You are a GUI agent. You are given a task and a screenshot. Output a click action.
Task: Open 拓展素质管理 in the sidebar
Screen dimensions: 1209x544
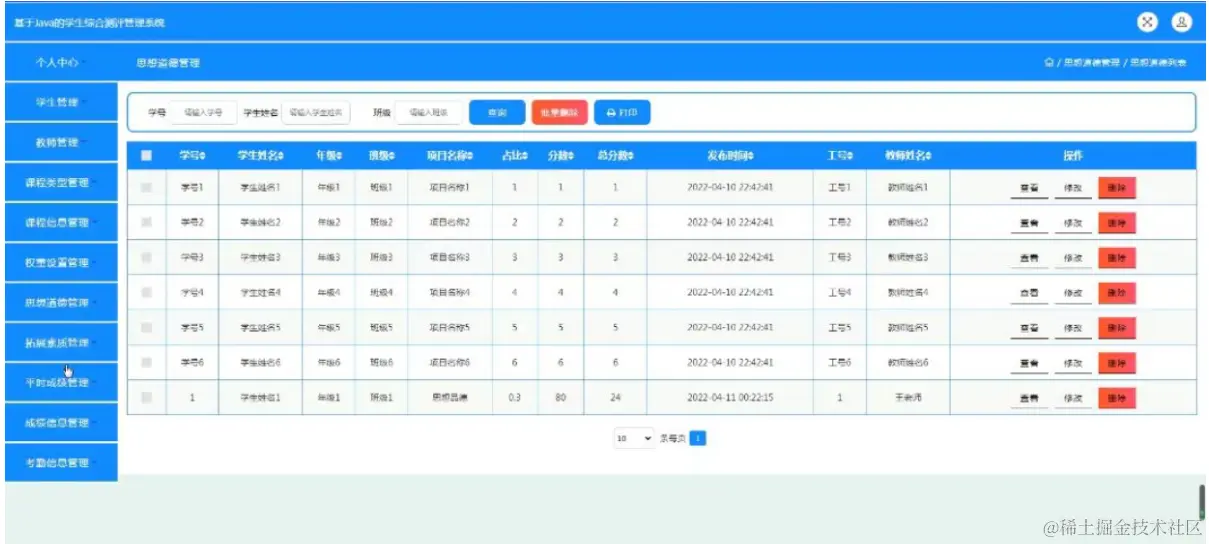[x=61, y=342]
